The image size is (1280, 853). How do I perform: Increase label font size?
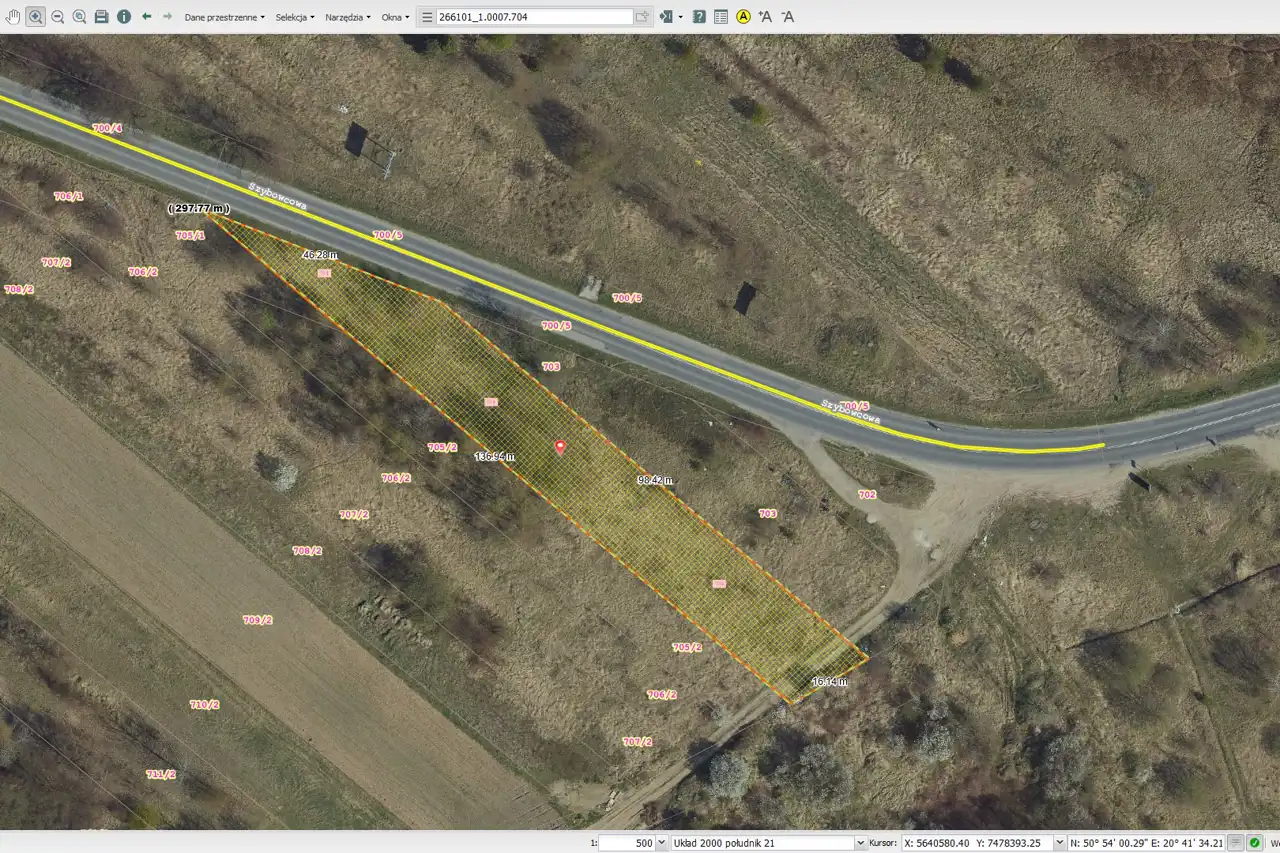[765, 16]
